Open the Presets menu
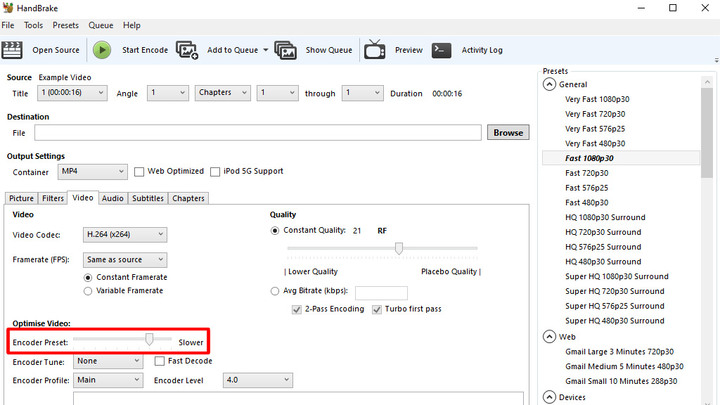 click(x=66, y=25)
